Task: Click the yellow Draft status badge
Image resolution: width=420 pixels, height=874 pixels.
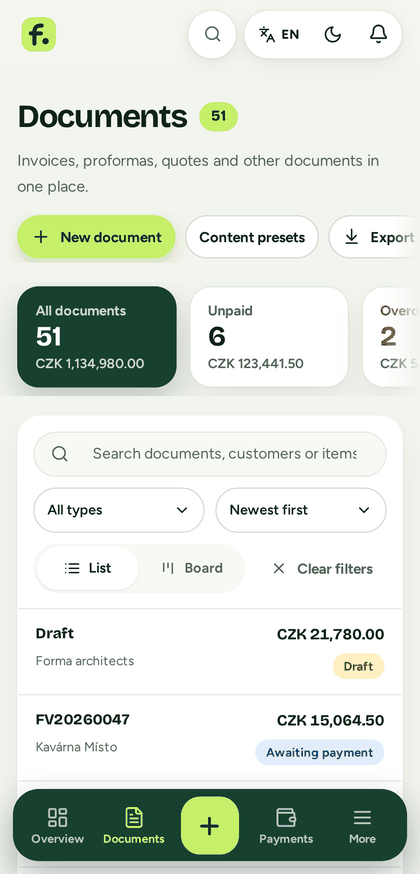Action: point(358,666)
